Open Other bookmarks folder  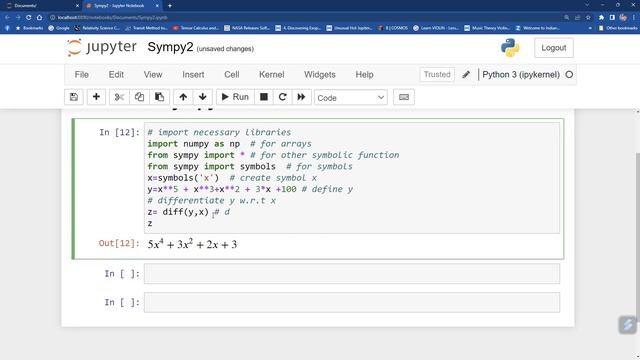[x=618, y=28]
